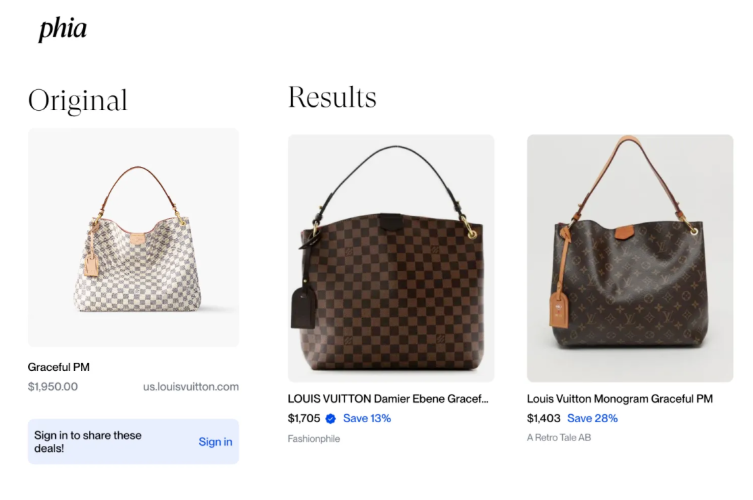Click the Graceful PM product name
Image resolution: width=753 pixels, height=500 pixels.
pos(59,367)
